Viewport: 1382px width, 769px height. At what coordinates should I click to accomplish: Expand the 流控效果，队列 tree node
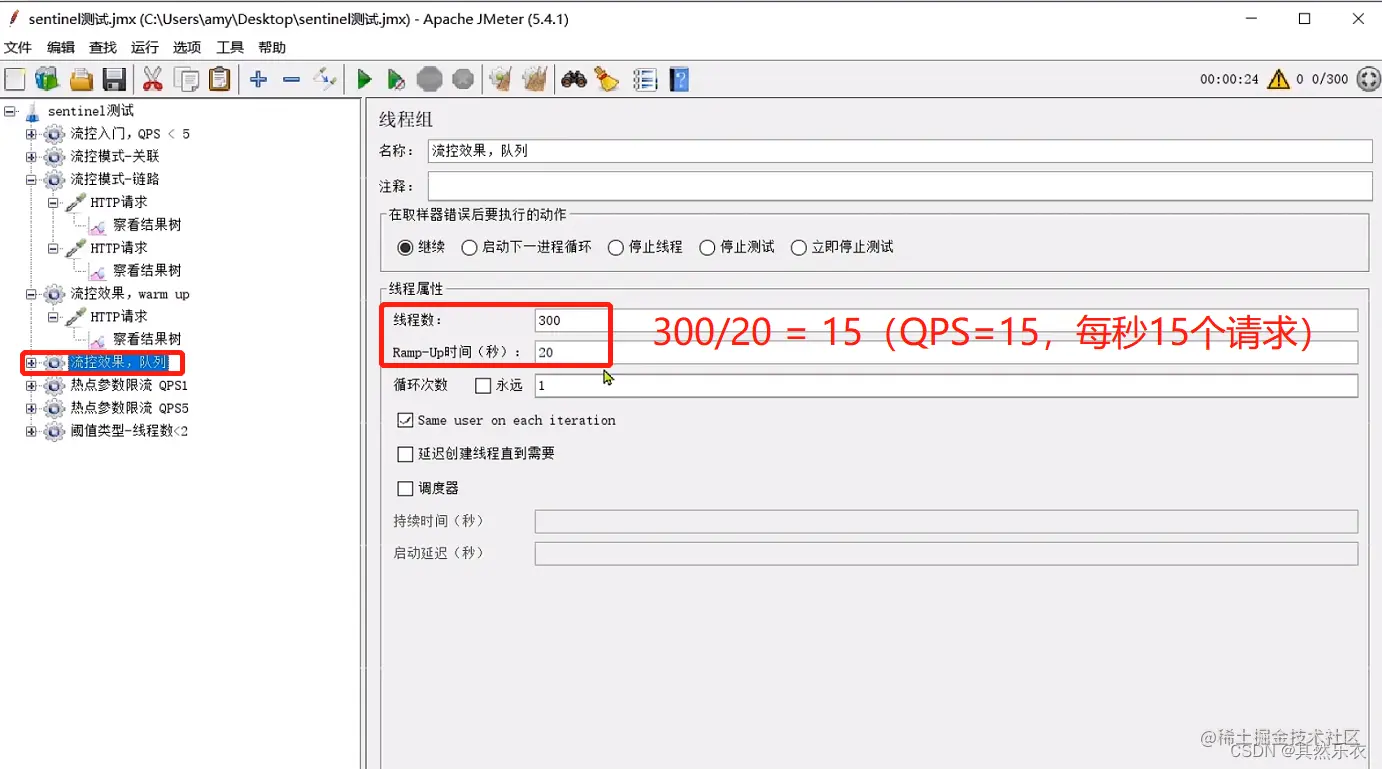point(31,362)
